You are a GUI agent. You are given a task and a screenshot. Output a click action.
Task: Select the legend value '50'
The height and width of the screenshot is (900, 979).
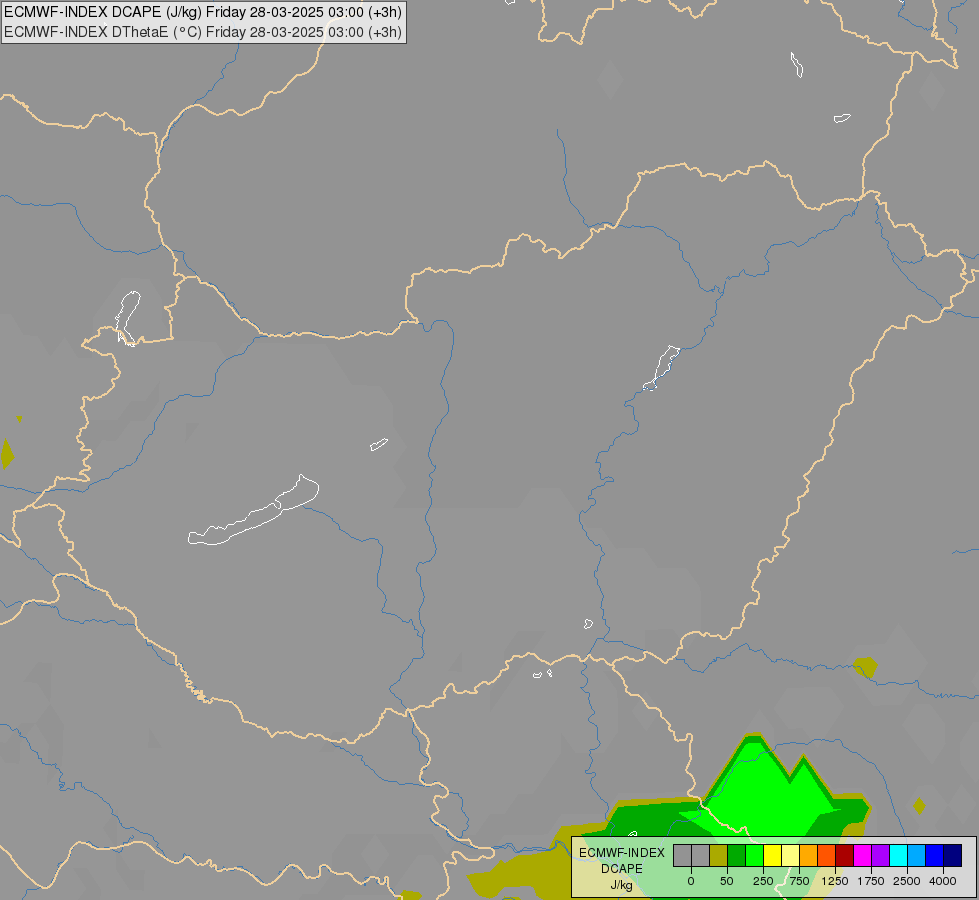727,881
